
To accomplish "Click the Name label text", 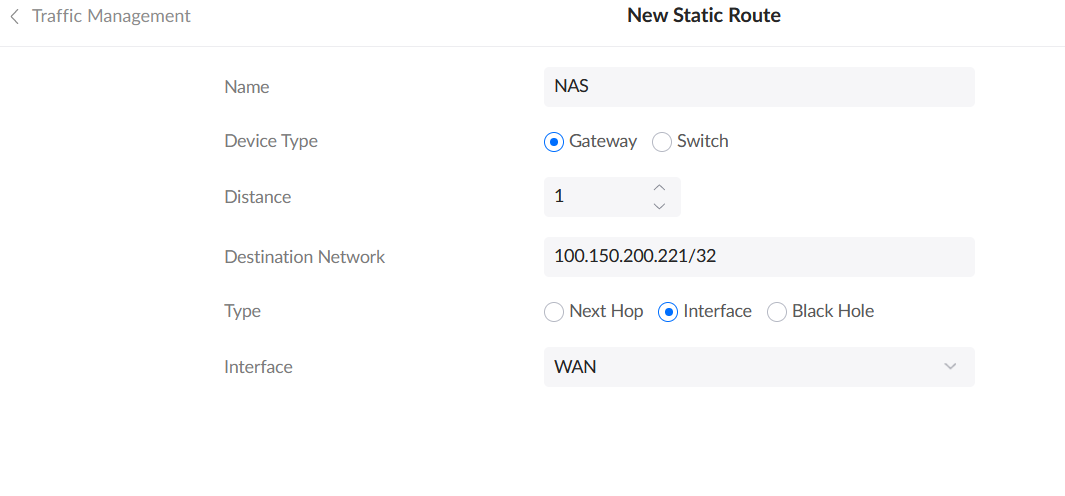I will 247,87.
